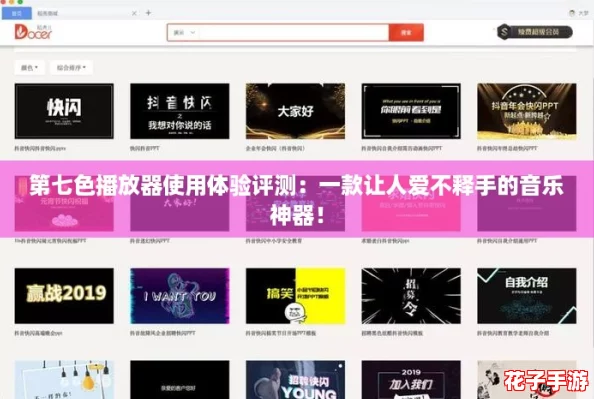Expand the 演示 search type dropdown
The width and height of the screenshot is (594, 399).
point(184,33)
